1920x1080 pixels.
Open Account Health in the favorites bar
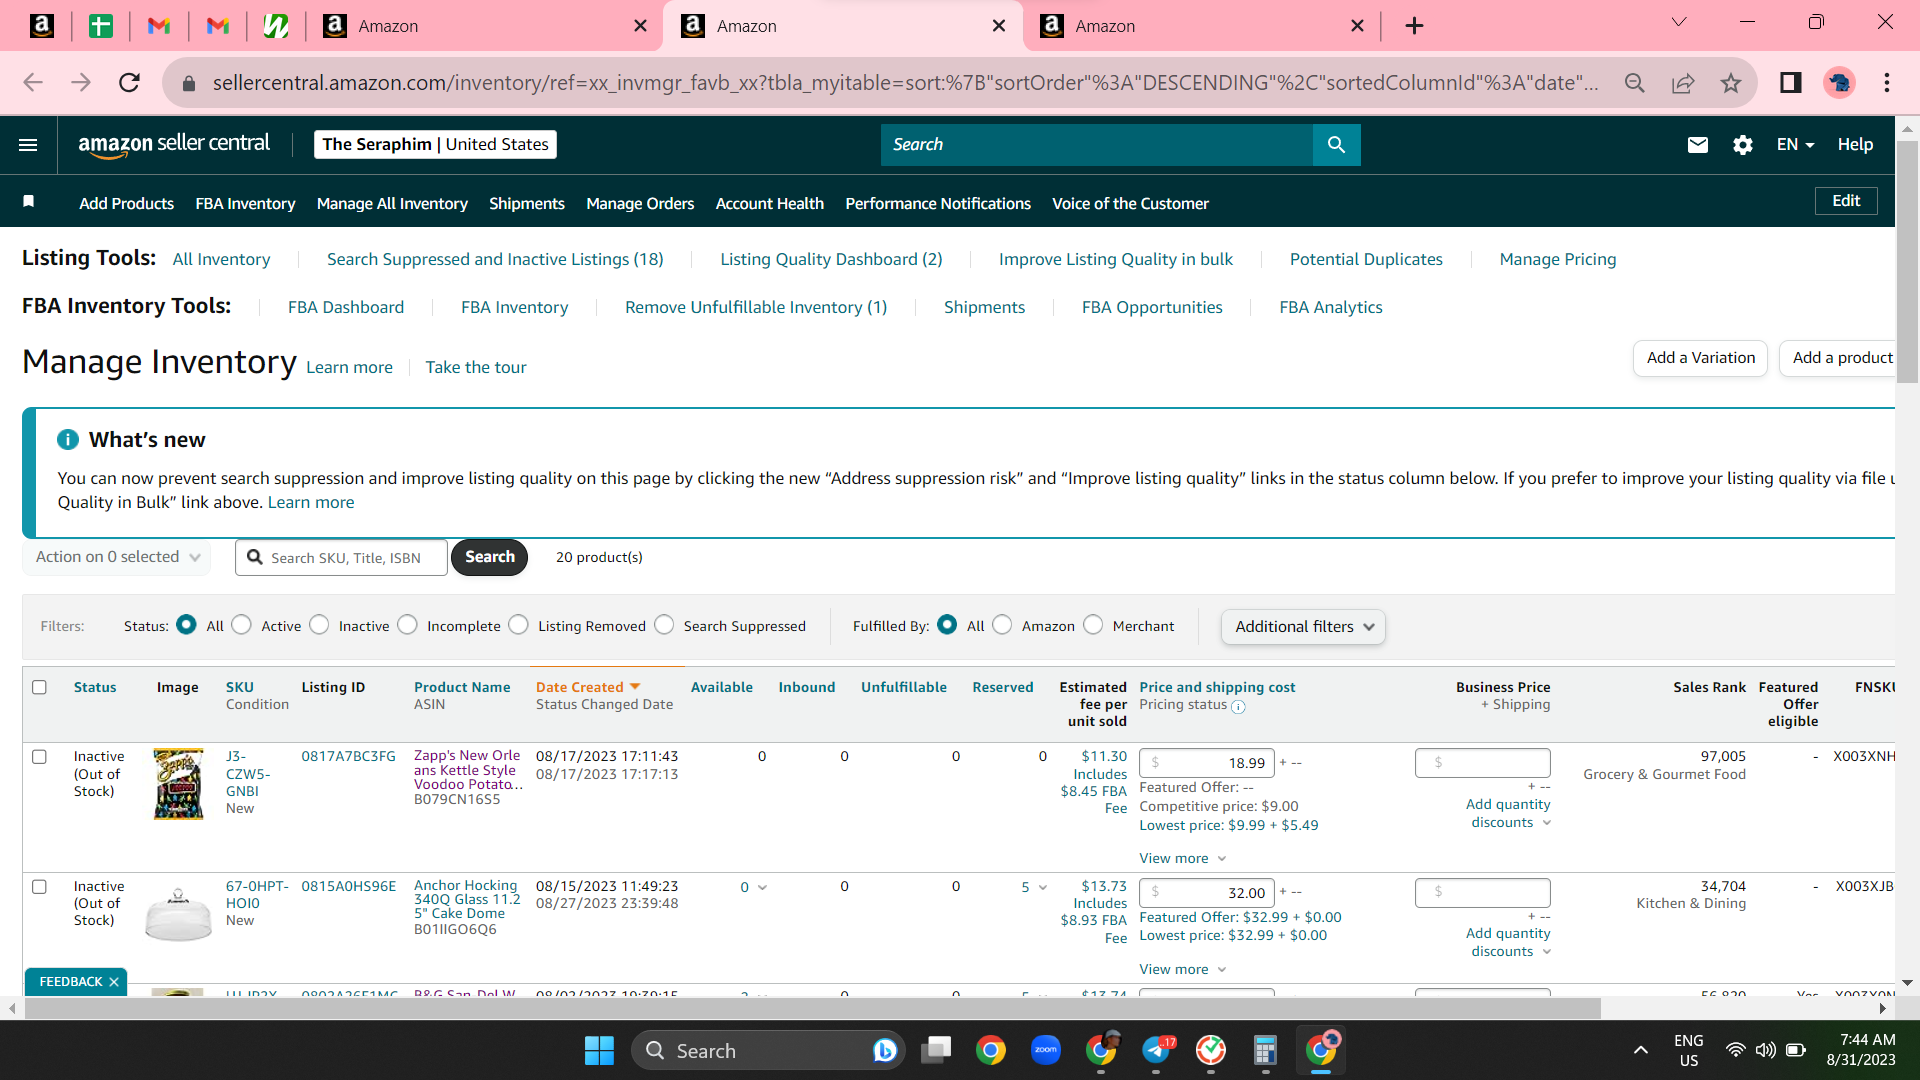770,203
